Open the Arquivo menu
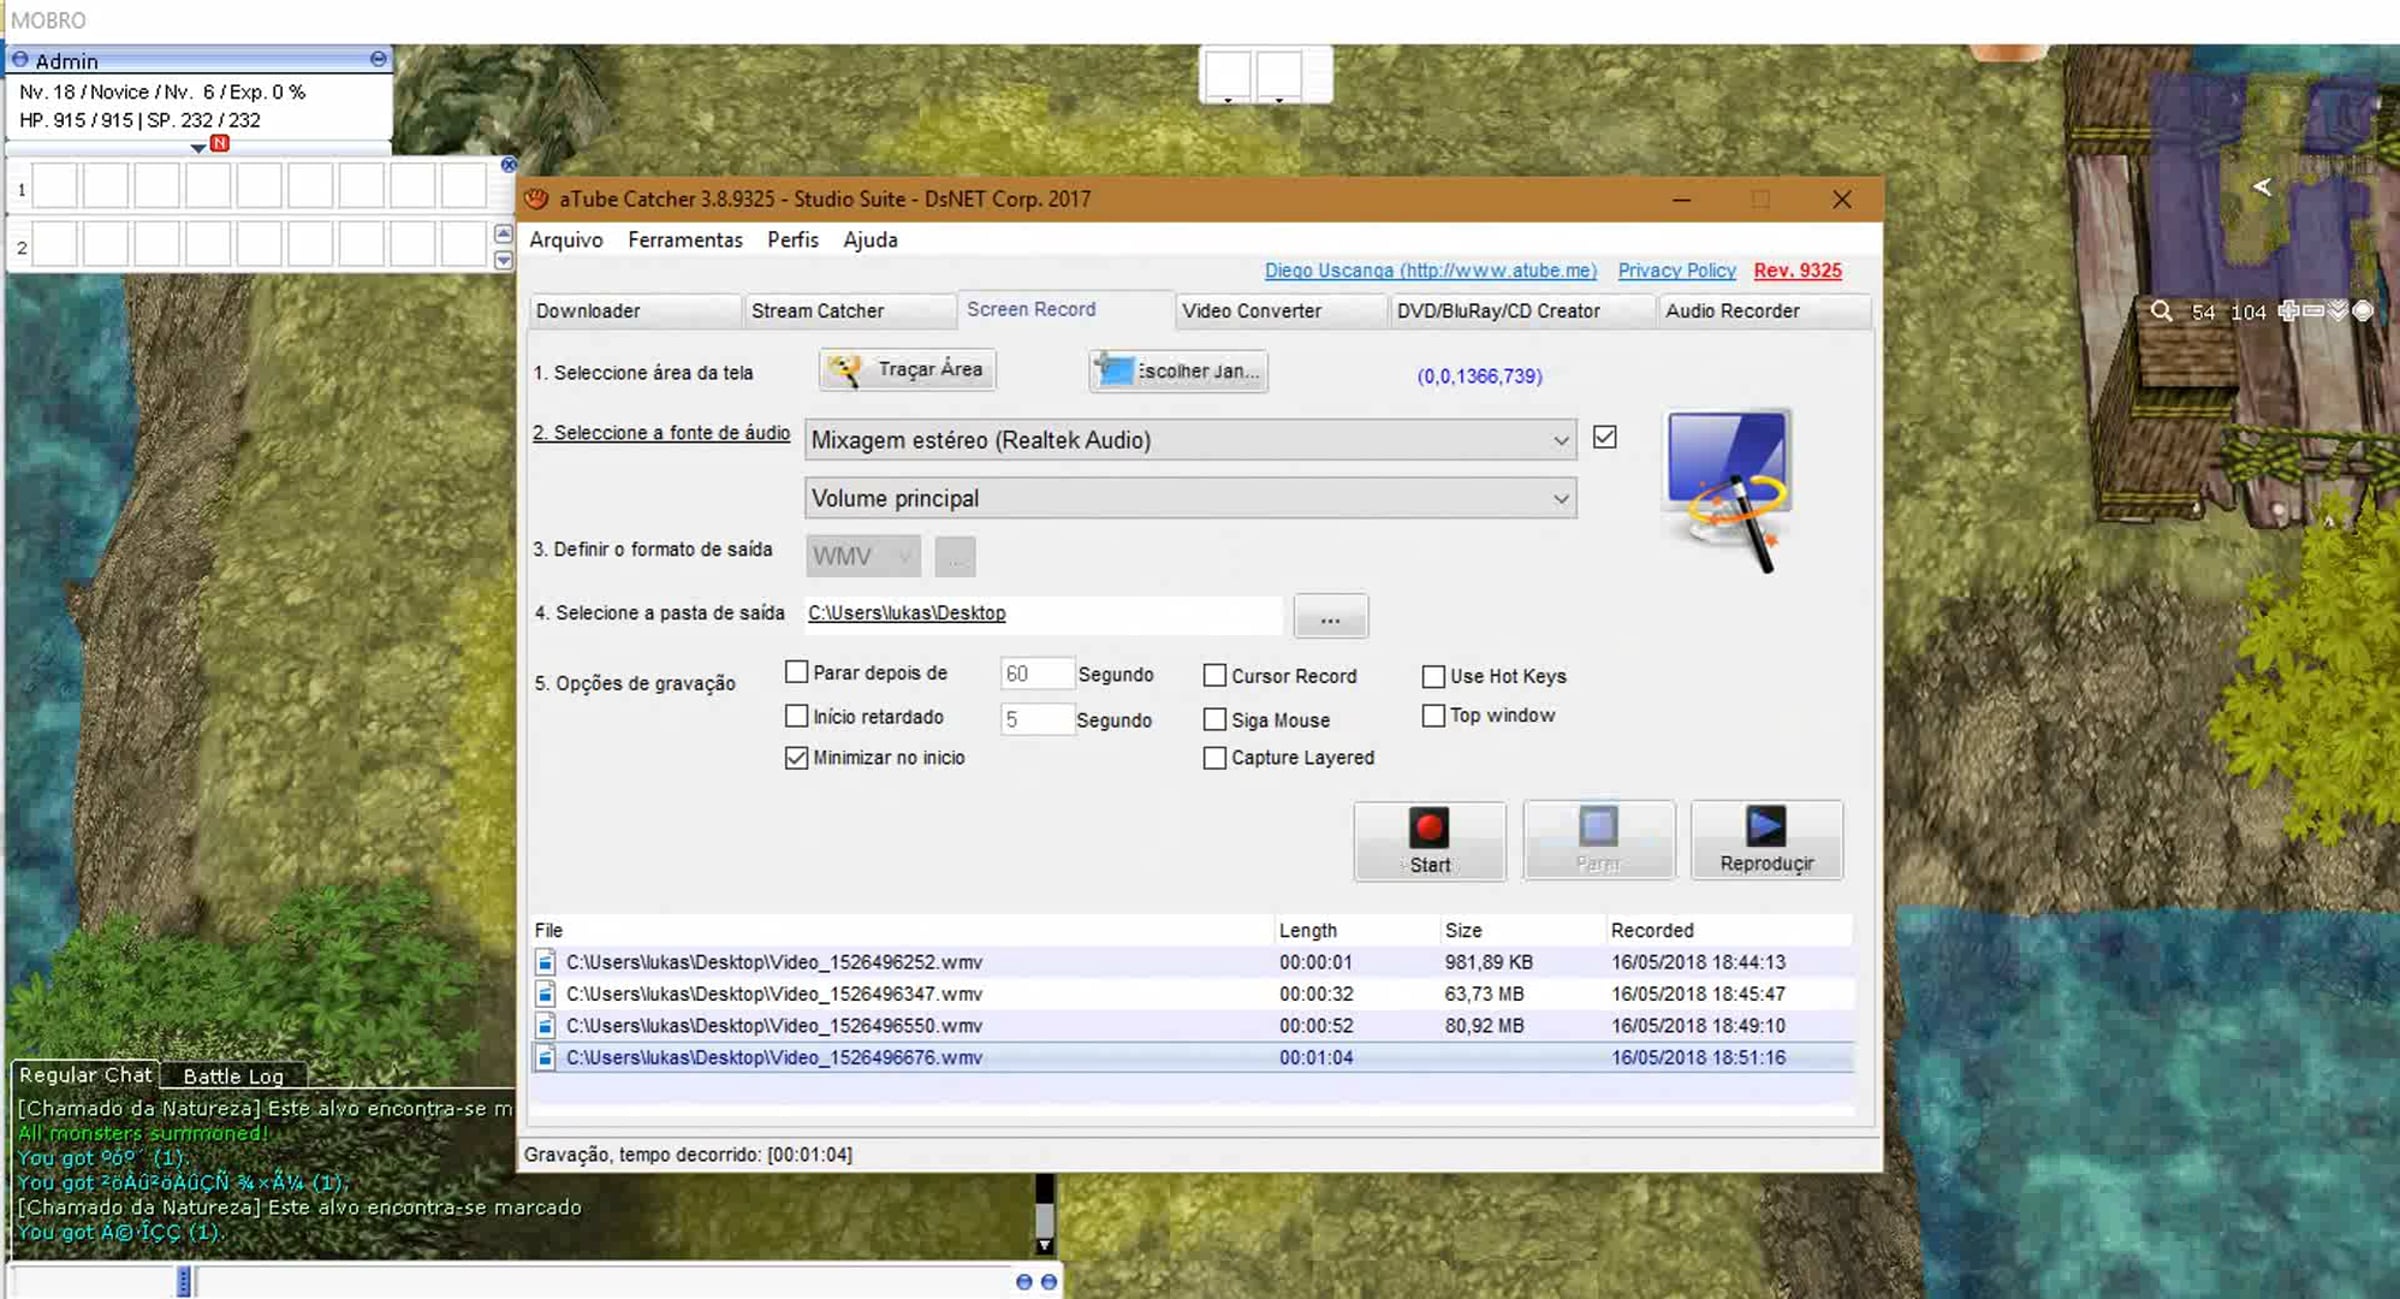The height and width of the screenshot is (1299, 2400). coord(566,240)
